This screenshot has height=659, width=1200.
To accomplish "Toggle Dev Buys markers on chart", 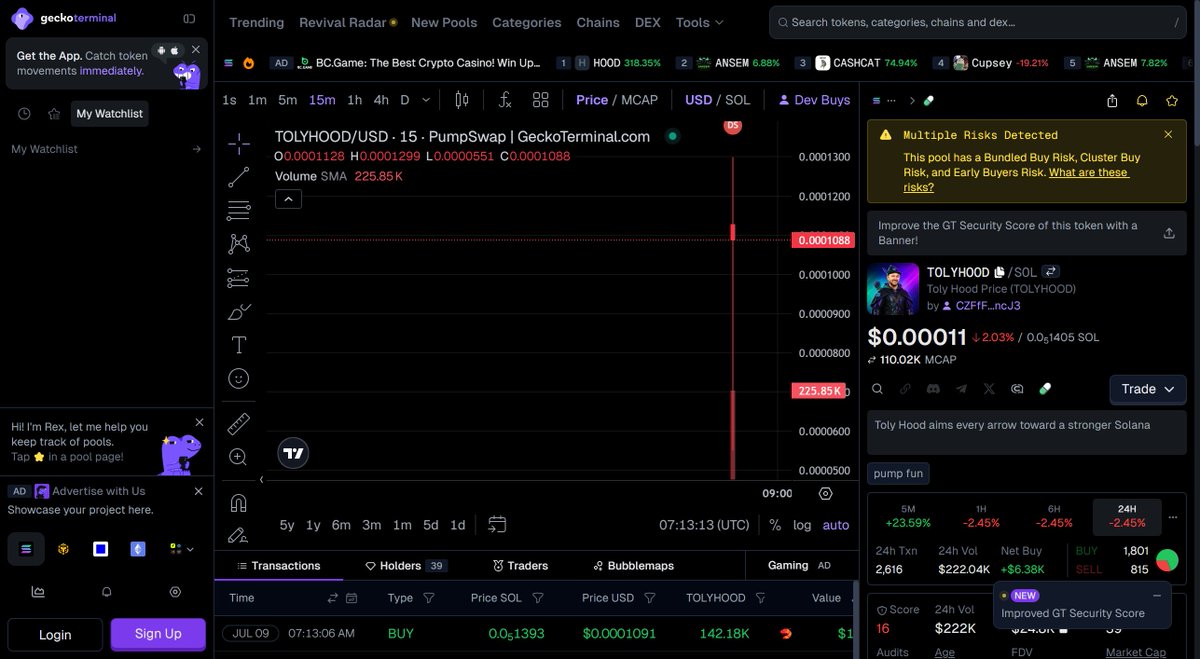I will point(813,100).
